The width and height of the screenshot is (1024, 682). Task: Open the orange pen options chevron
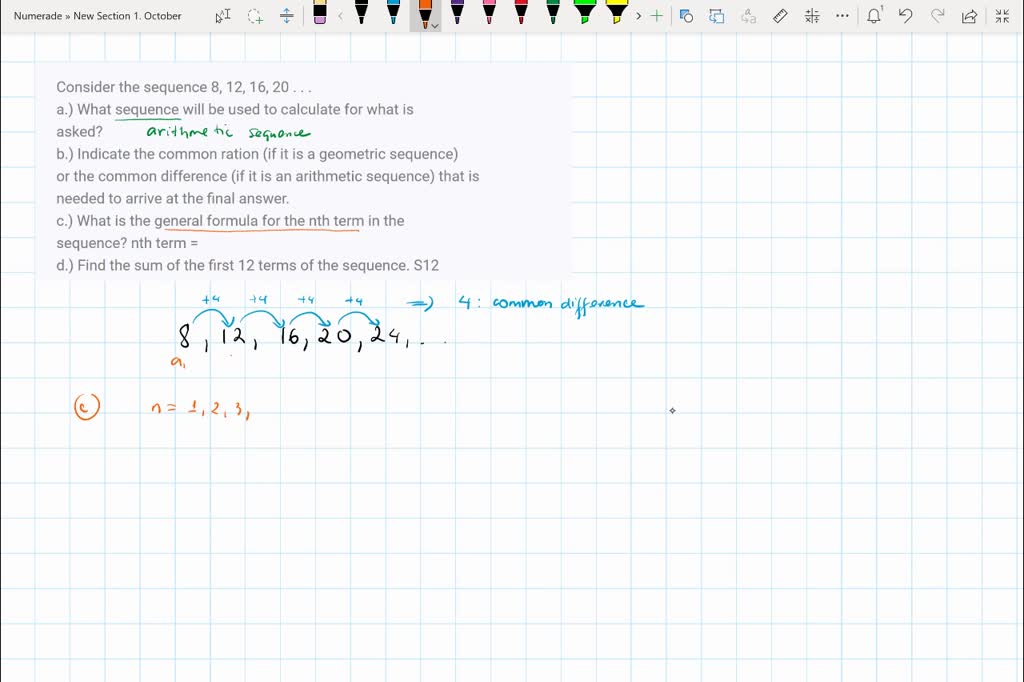click(433, 24)
